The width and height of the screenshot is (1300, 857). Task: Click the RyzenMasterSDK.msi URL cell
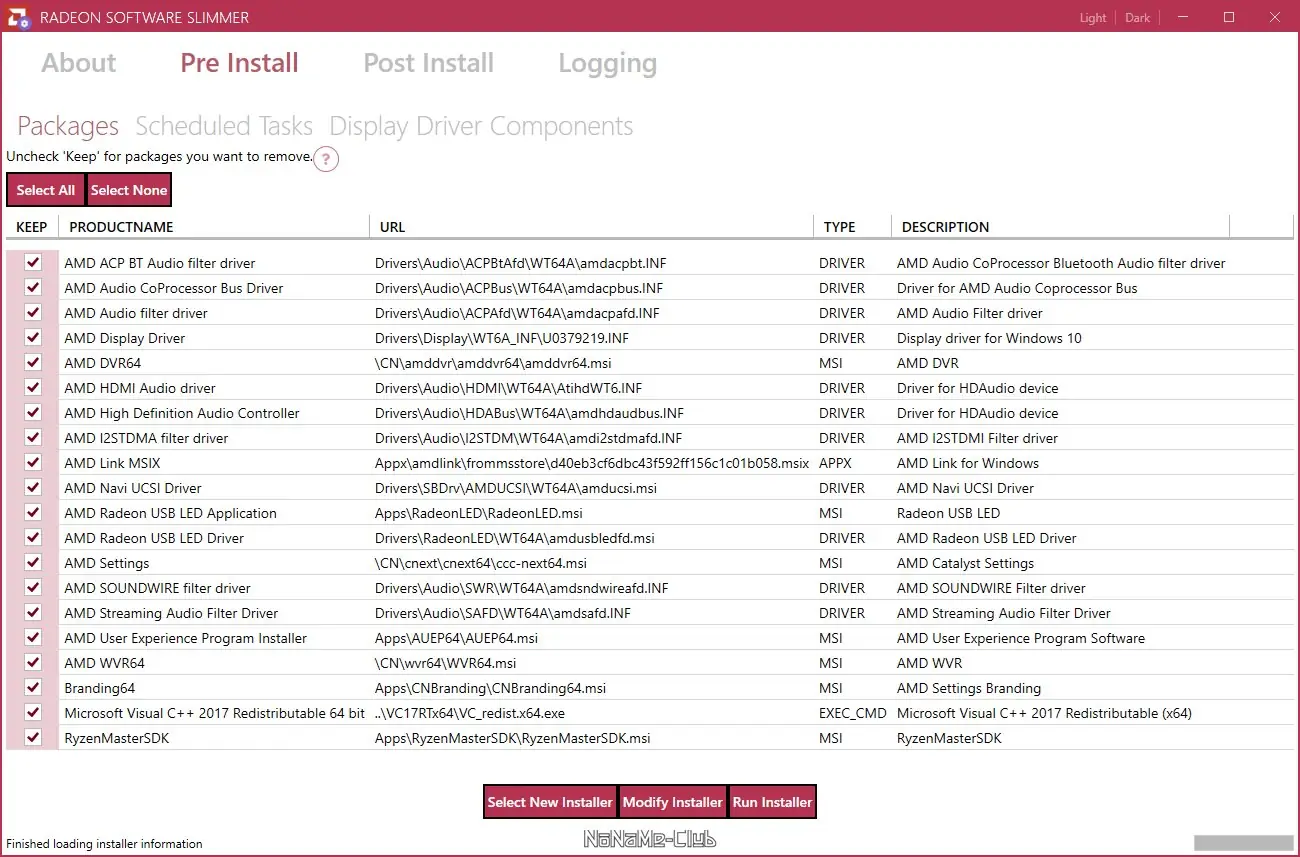[512, 738]
